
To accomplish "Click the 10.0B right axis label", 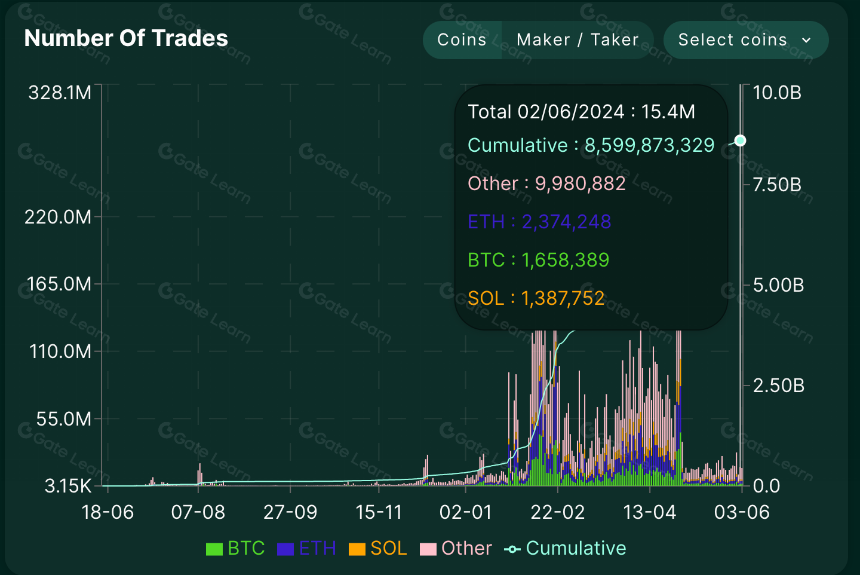I will [777, 93].
